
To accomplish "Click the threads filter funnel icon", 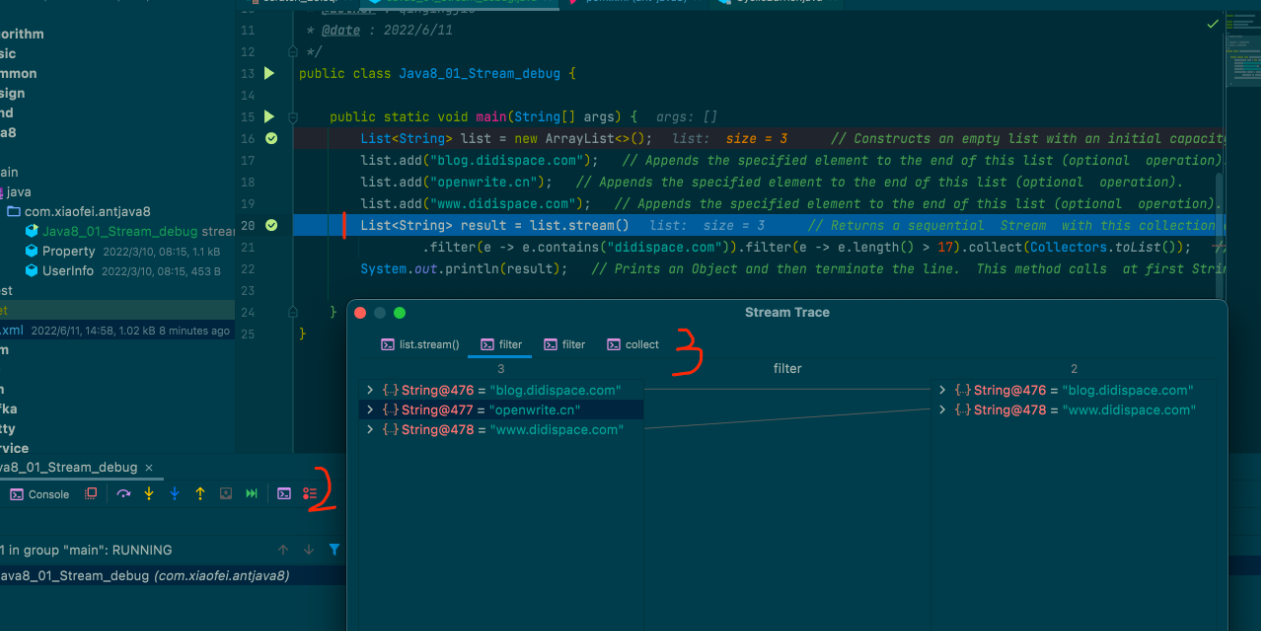I will tap(334, 550).
